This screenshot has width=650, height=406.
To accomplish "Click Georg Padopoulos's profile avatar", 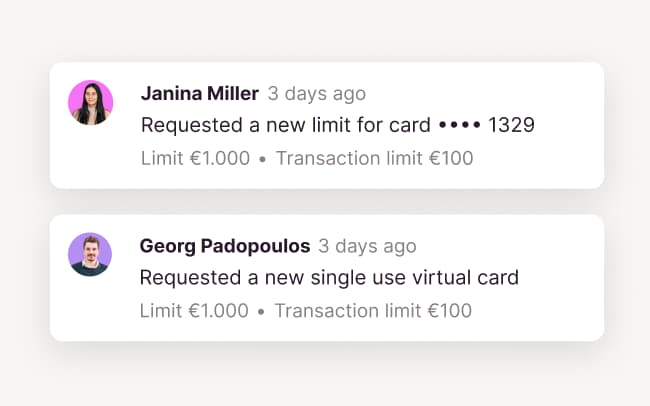I will tap(90, 255).
